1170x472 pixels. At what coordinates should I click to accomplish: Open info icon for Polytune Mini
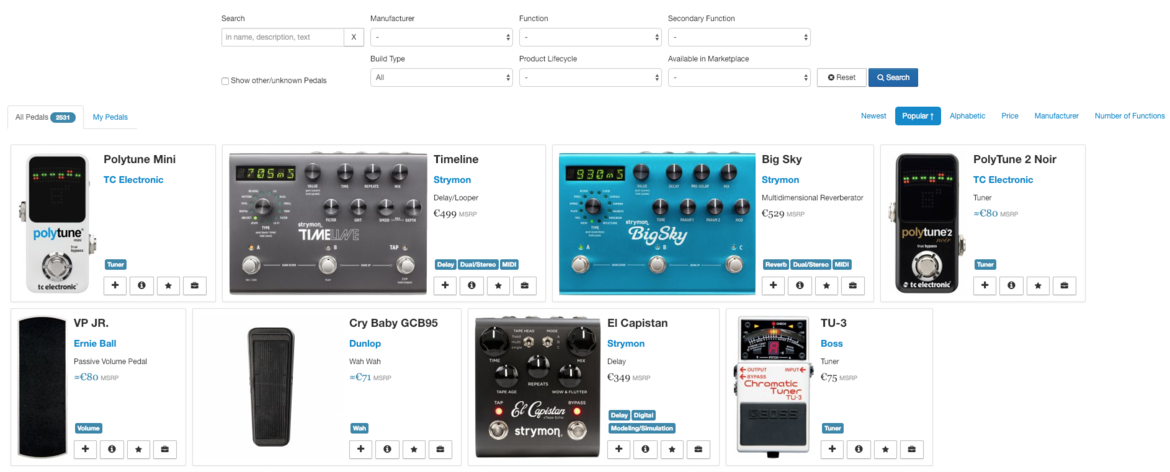142,285
